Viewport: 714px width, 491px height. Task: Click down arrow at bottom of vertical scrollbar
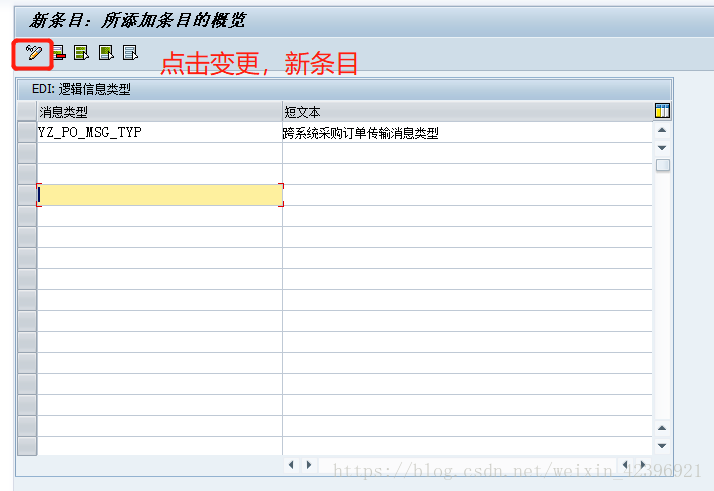[662, 445]
